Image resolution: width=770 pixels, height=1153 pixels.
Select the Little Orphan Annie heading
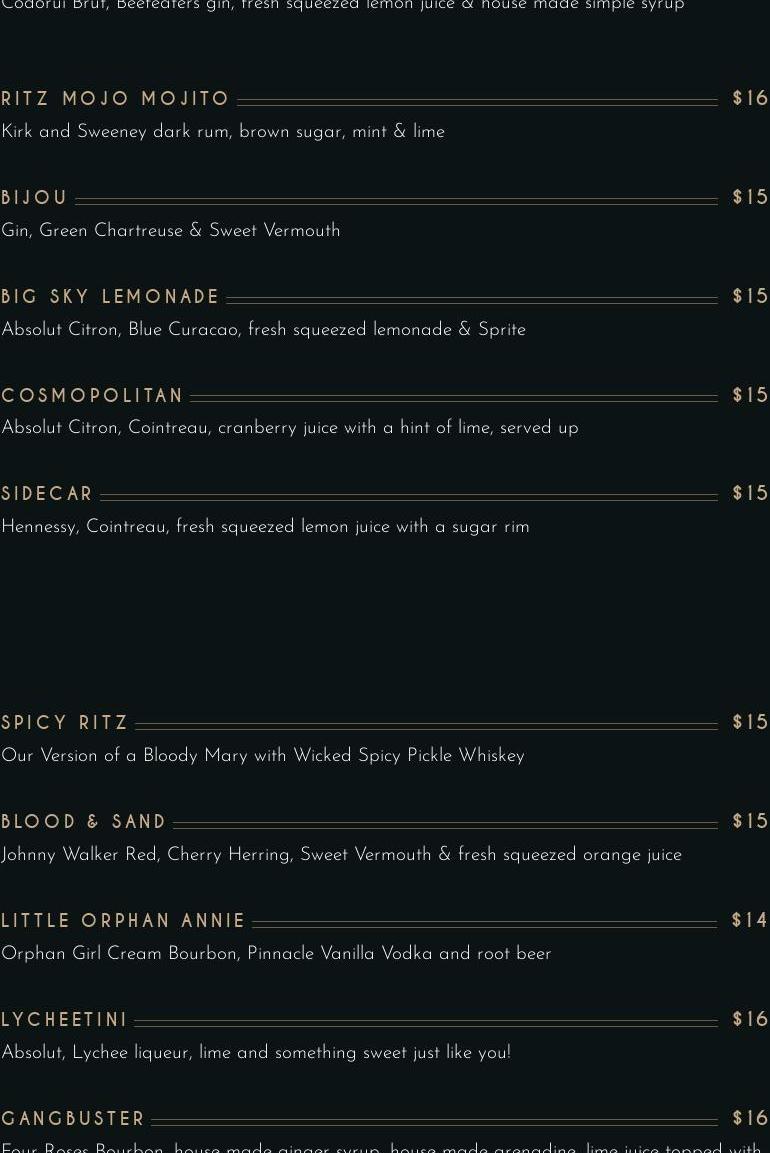[124, 921]
